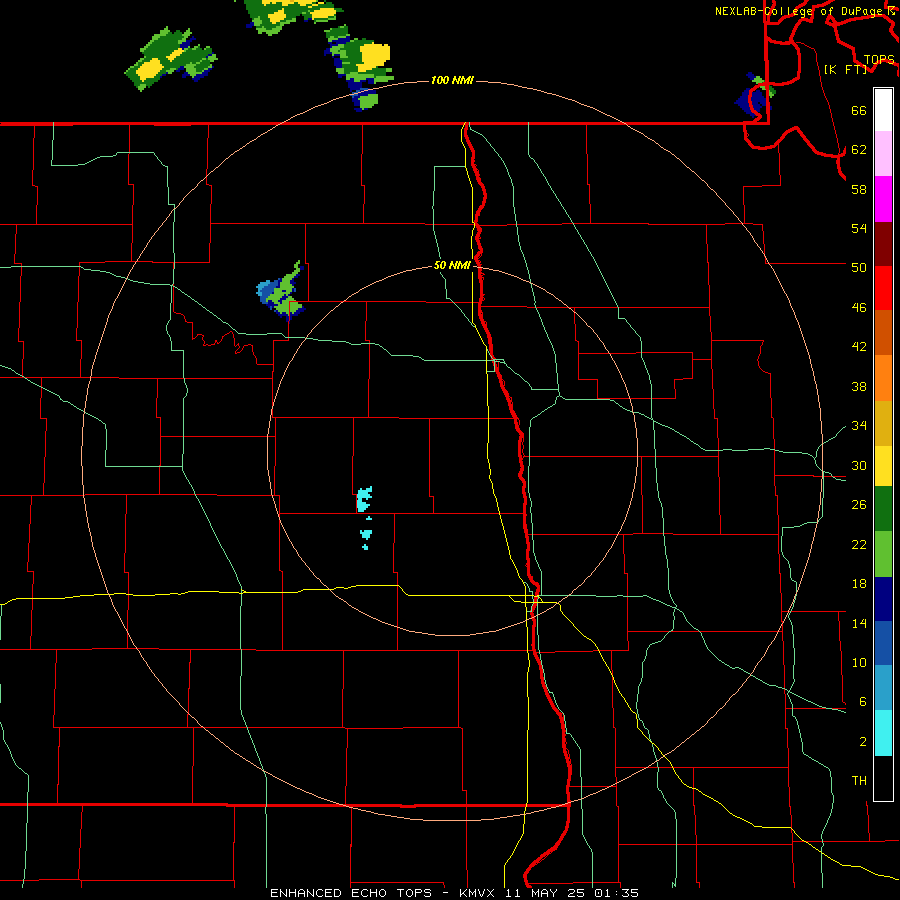Click the burnt orange legend swatch
The image size is (900, 900).
coord(883,332)
